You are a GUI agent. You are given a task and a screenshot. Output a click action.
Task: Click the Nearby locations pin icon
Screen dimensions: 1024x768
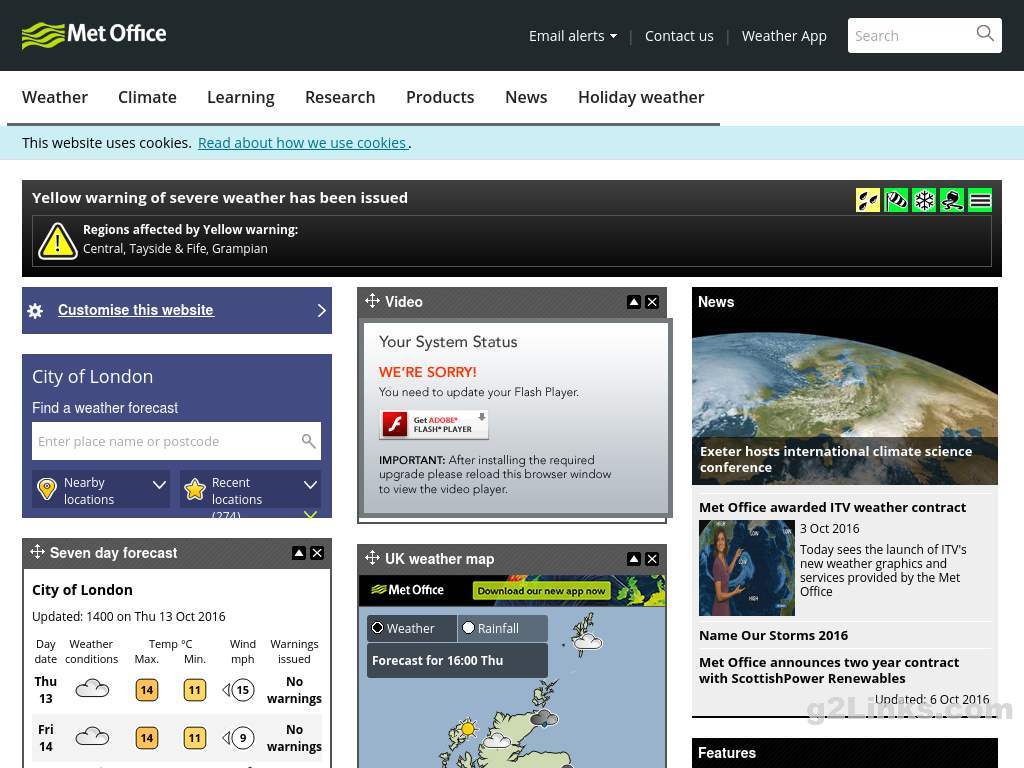47,489
